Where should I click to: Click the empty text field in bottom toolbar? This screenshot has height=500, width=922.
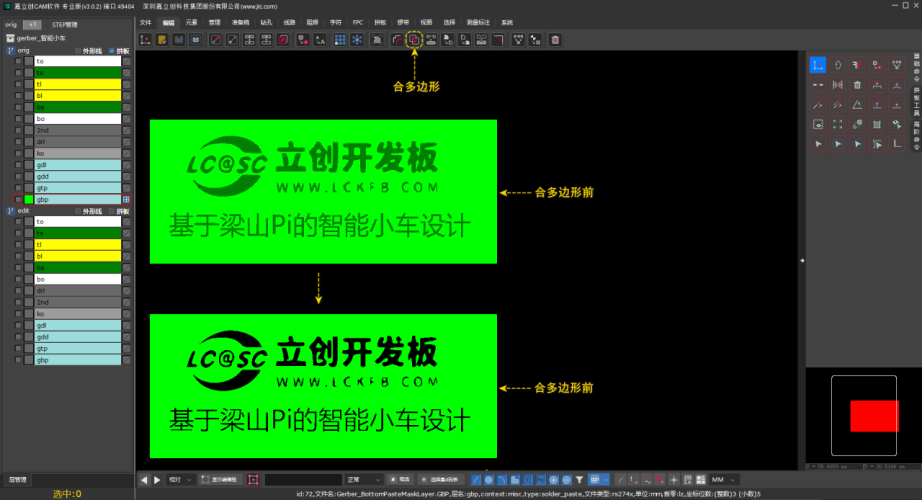pyautogui.click(x=303, y=480)
